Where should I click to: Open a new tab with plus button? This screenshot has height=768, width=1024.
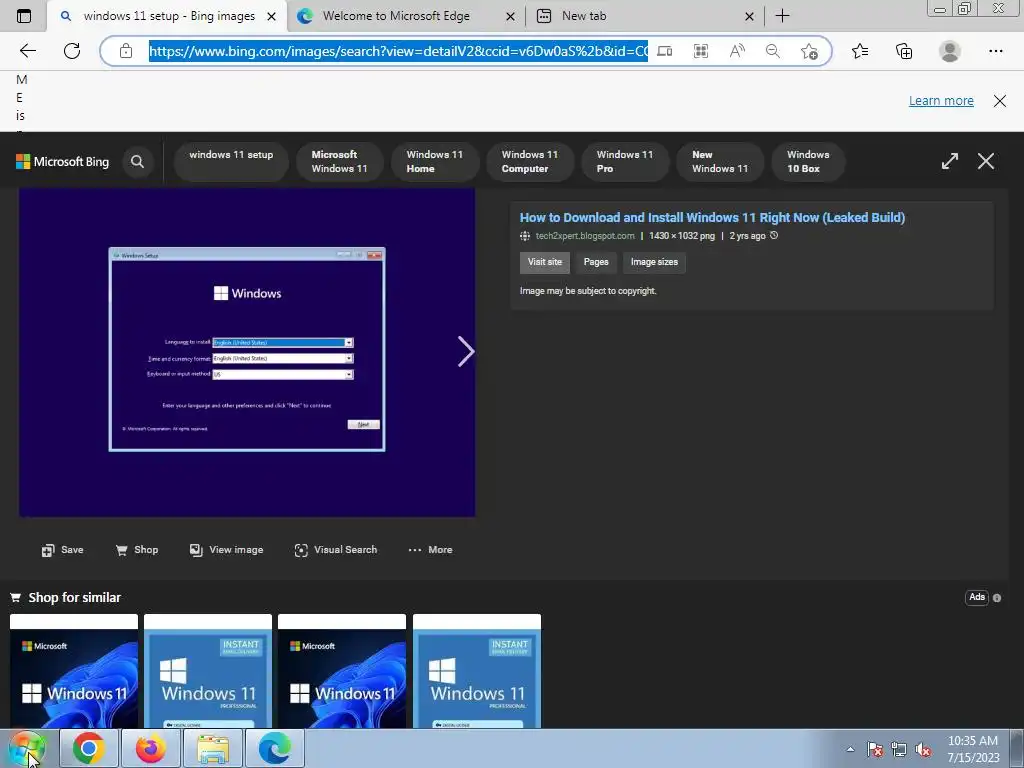coord(782,16)
